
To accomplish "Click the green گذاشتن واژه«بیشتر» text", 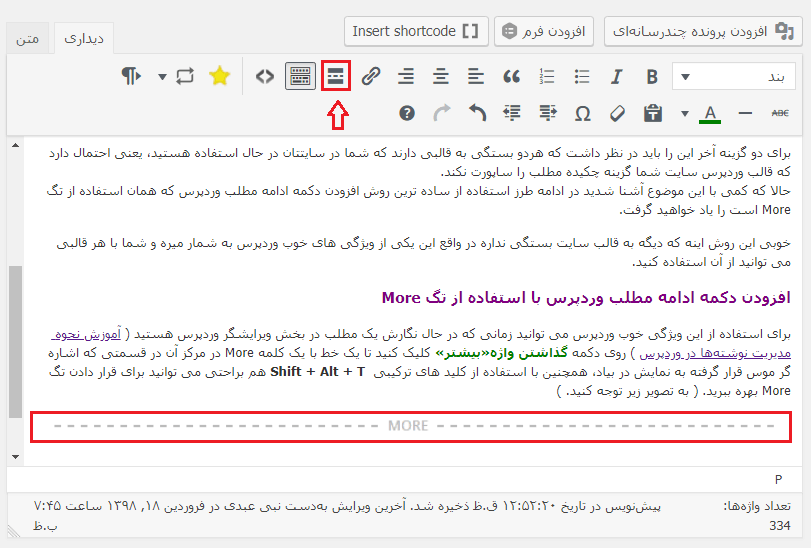I will (501, 354).
